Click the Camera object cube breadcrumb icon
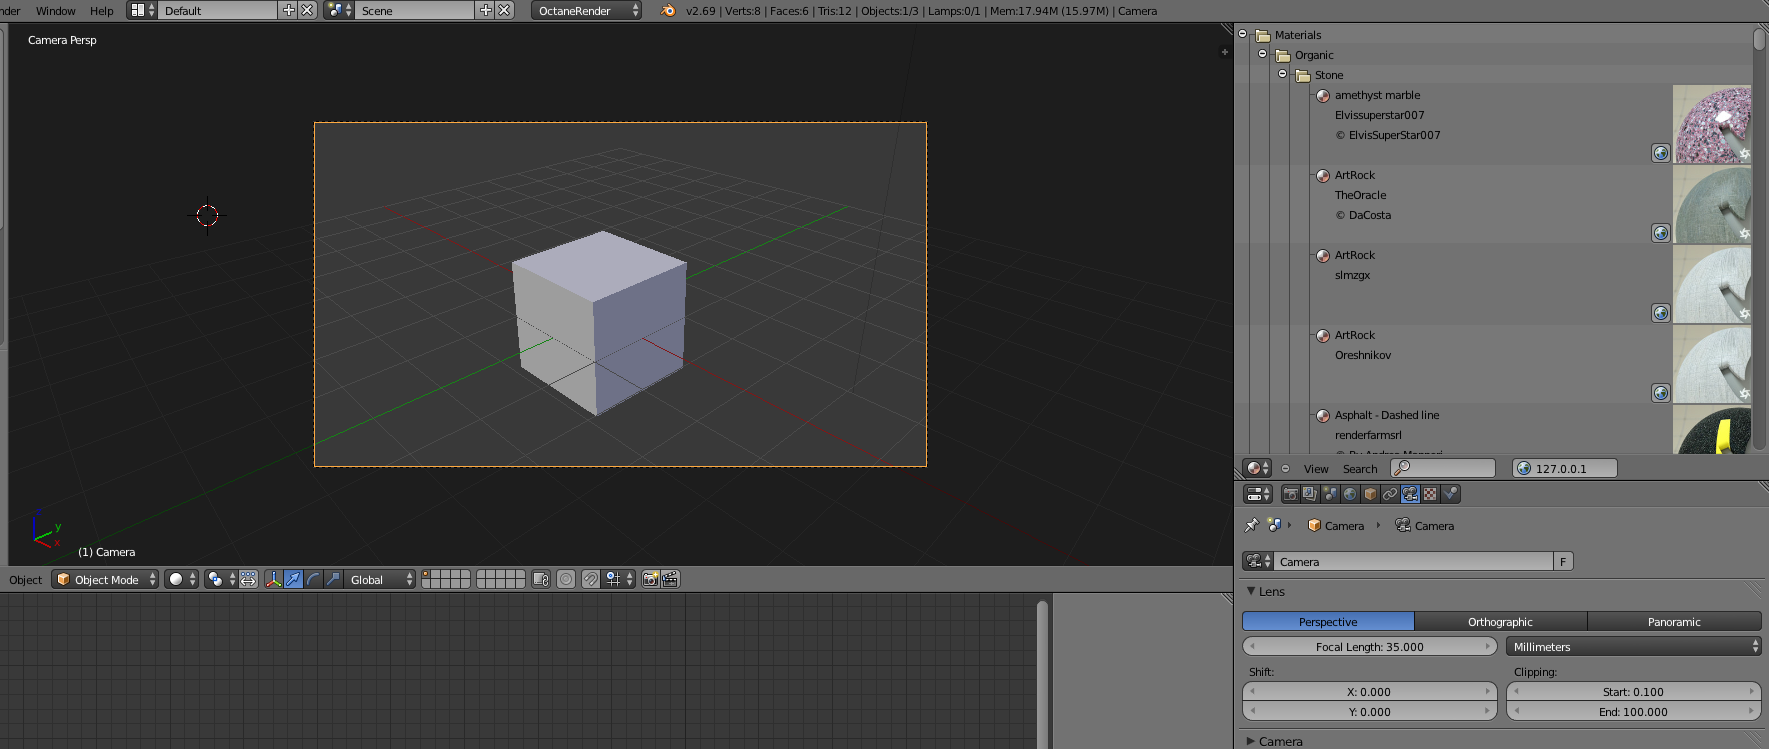This screenshot has height=749, width=1769. (x=1314, y=525)
